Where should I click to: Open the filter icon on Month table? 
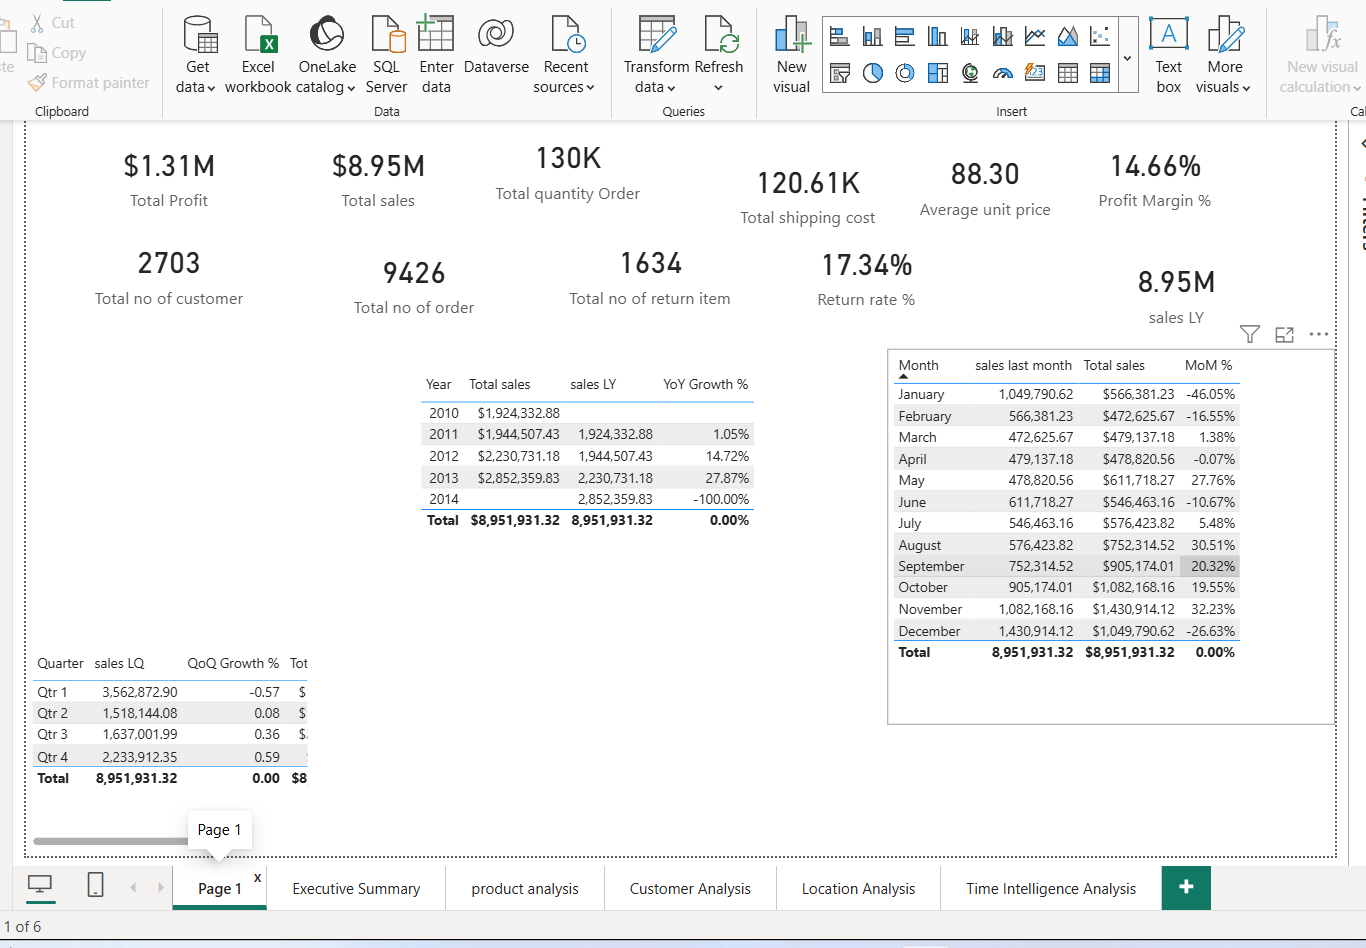1249,335
